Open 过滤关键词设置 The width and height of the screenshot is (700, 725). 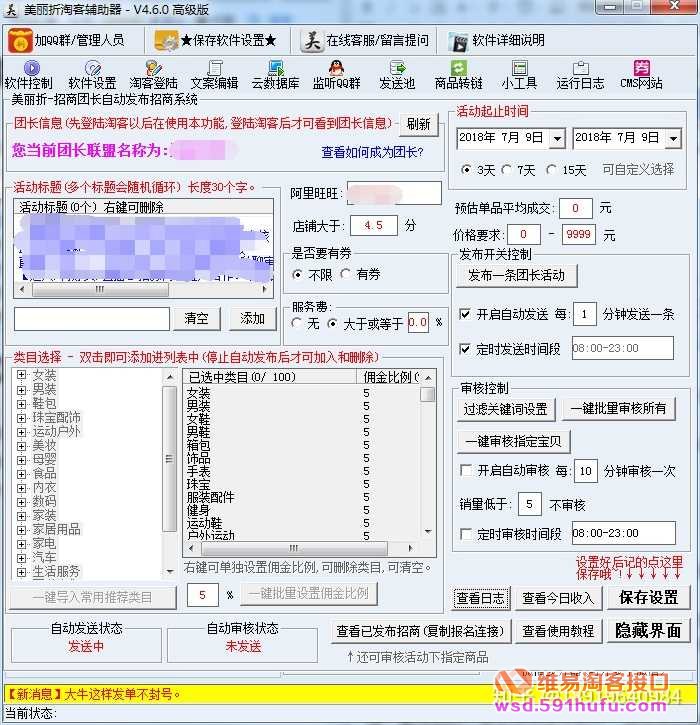click(x=506, y=409)
